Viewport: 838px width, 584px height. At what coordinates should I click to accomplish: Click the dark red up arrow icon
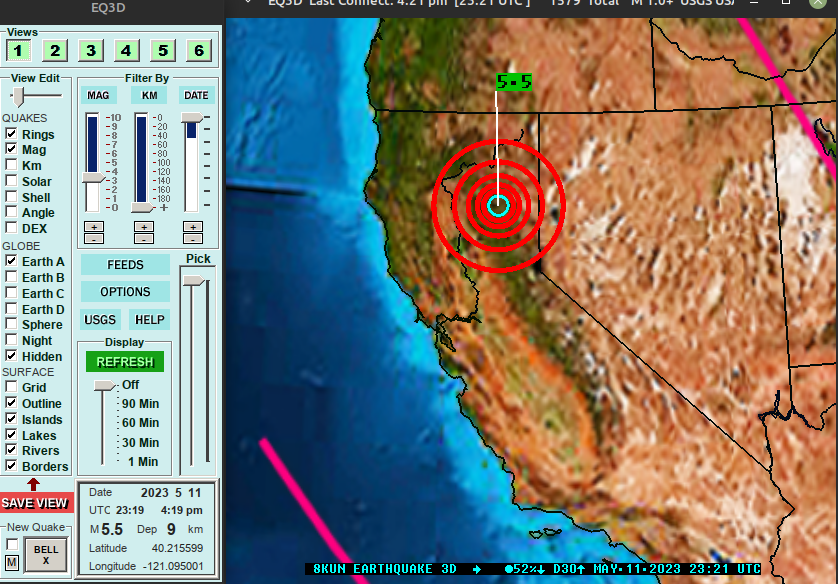(x=34, y=484)
